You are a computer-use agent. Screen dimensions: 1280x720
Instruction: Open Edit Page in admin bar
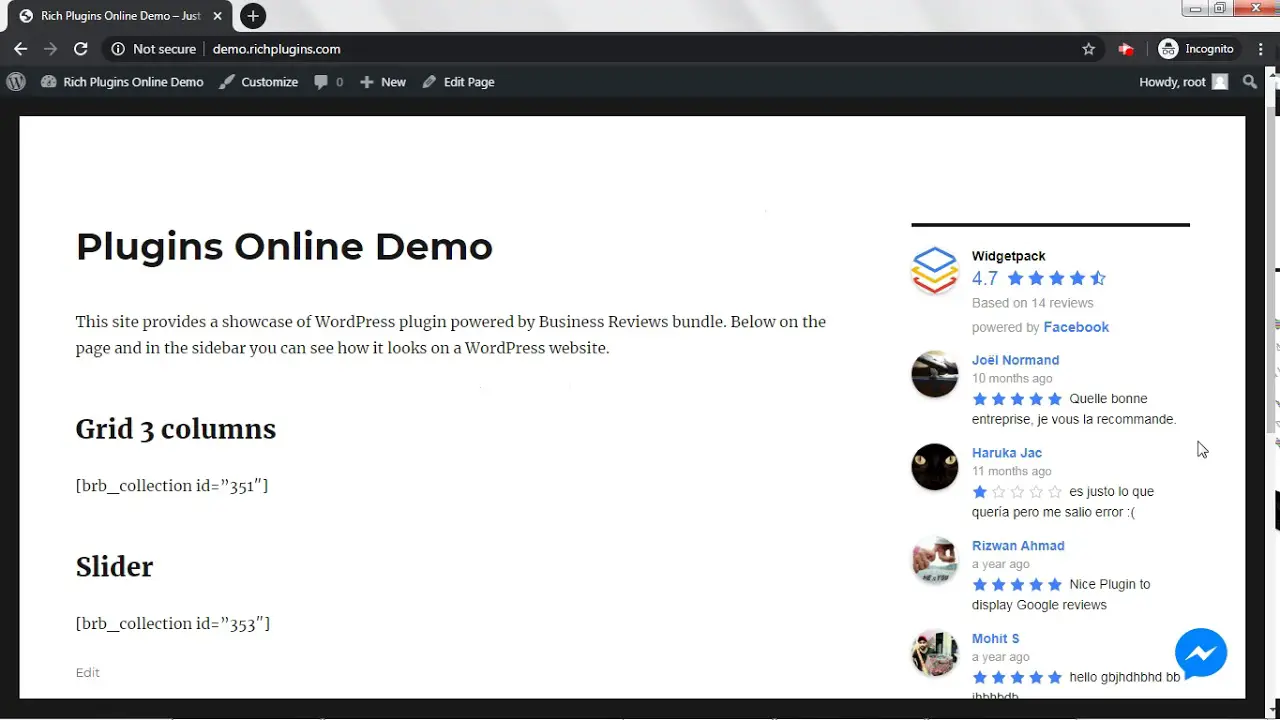coord(459,82)
